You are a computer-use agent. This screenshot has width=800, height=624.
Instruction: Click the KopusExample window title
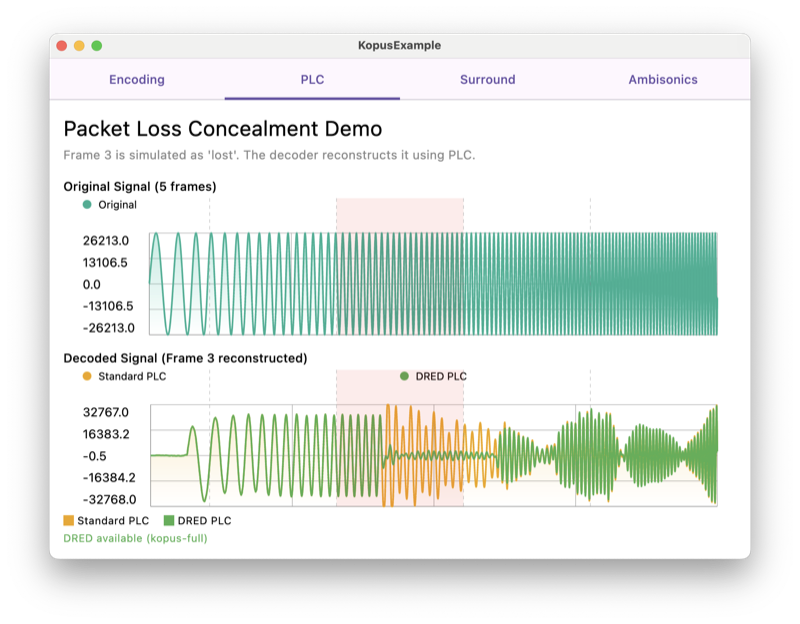click(399, 44)
